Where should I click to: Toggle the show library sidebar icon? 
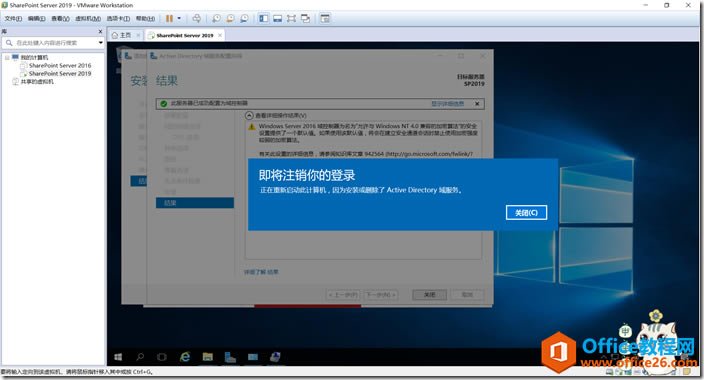click(264, 18)
